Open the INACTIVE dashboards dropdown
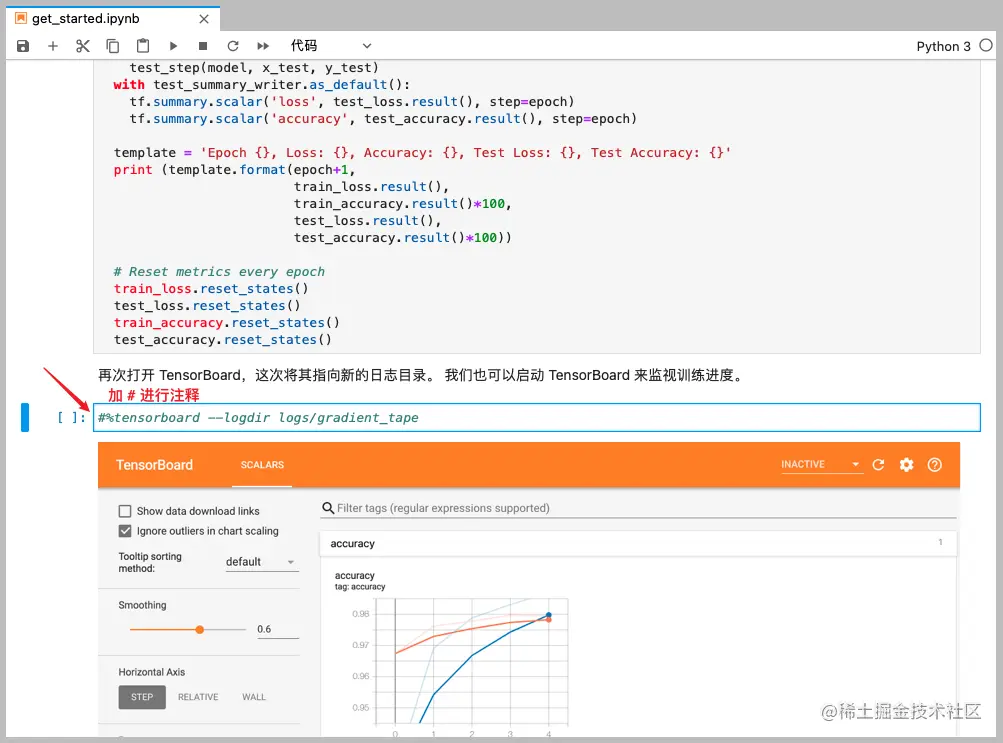 point(821,464)
